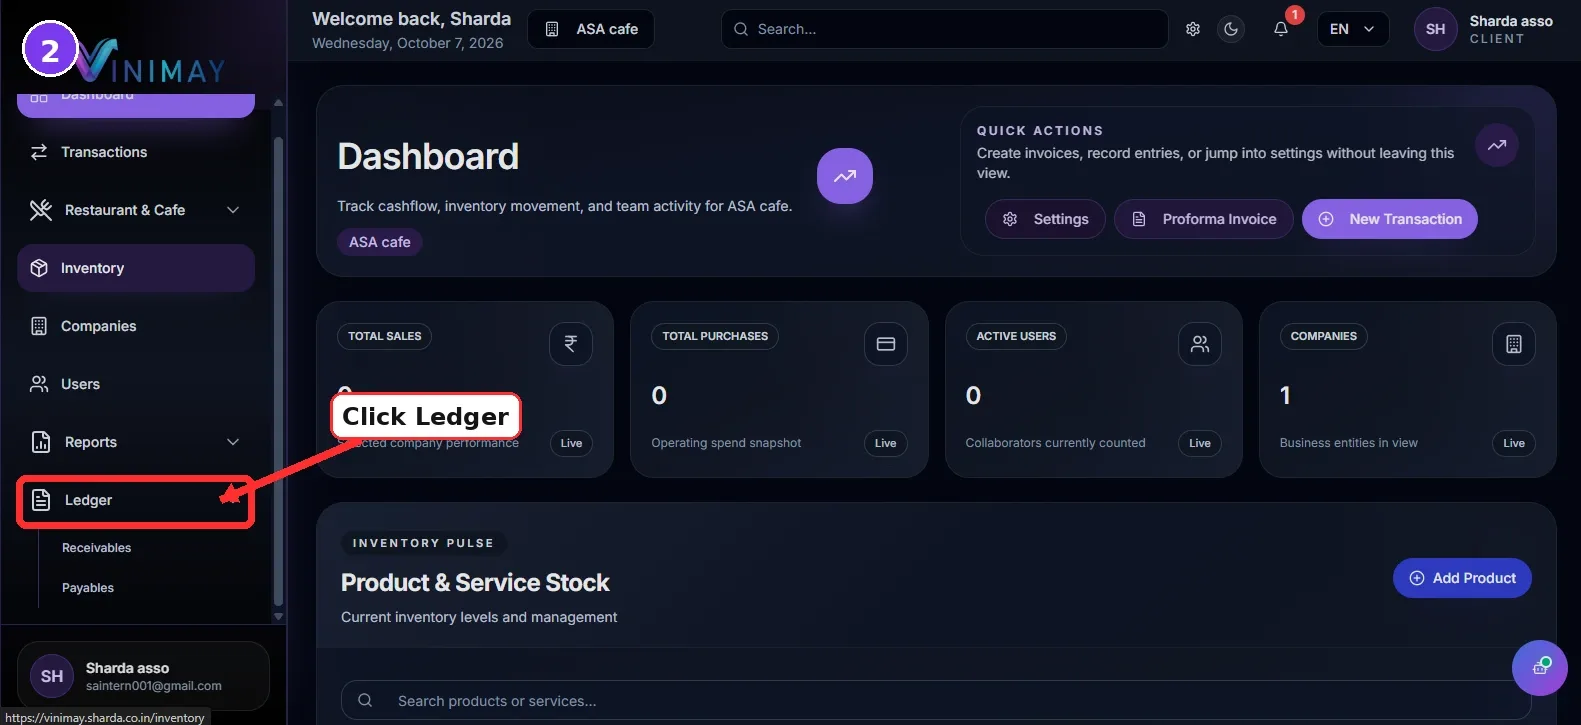Open Receivables under Ledger
This screenshot has height=725, width=1581.
click(x=97, y=548)
